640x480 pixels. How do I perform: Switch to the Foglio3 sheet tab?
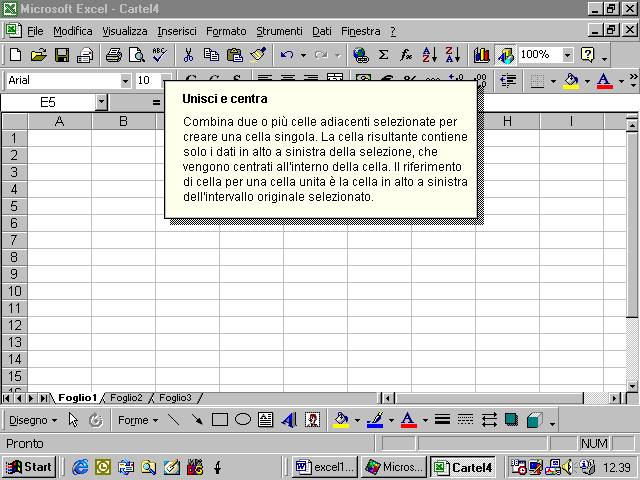click(175, 398)
